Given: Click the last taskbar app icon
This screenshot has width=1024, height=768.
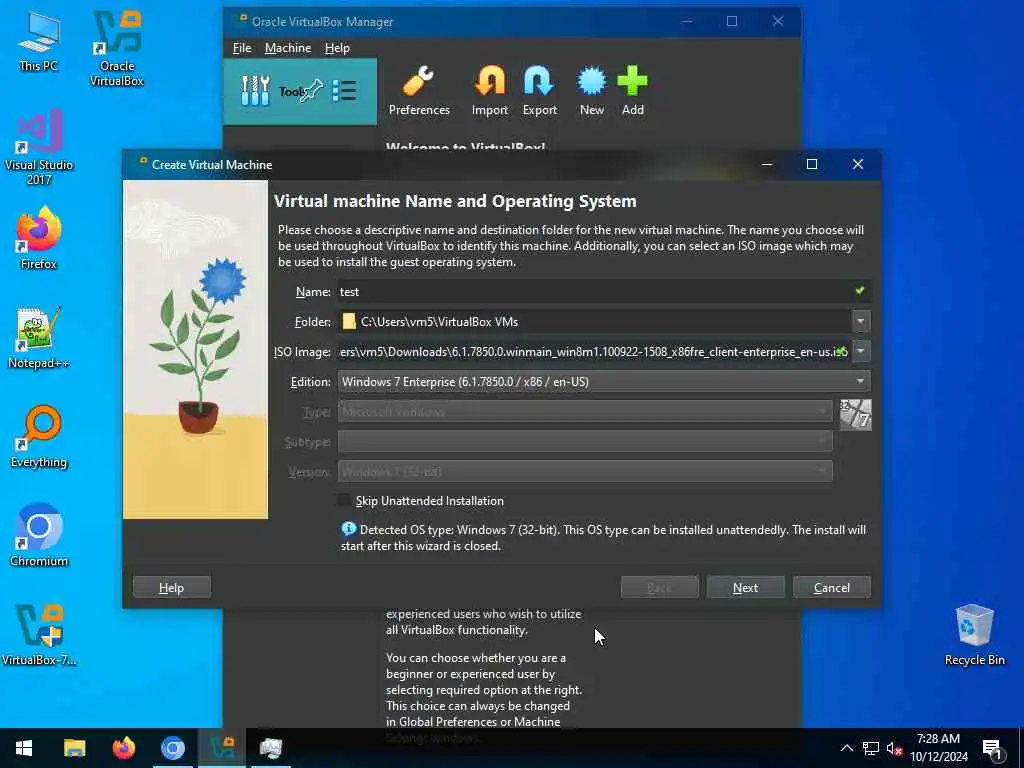Looking at the screenshot, I should (270, 748).
